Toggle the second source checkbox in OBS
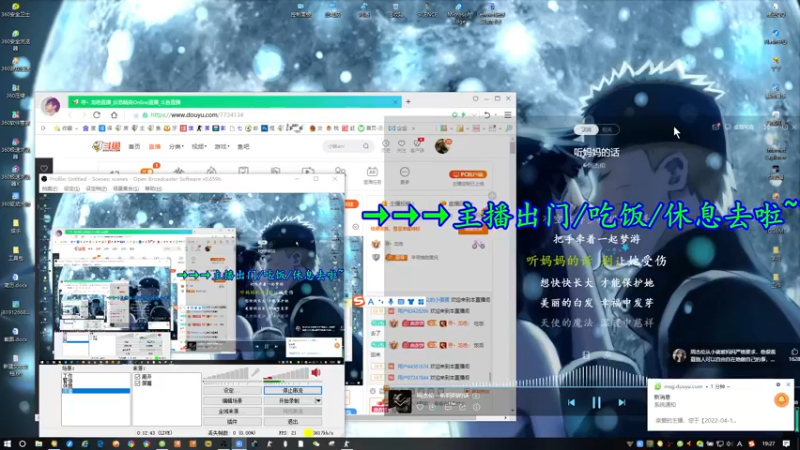Viewport: 800px width, 450px height. 137,383
